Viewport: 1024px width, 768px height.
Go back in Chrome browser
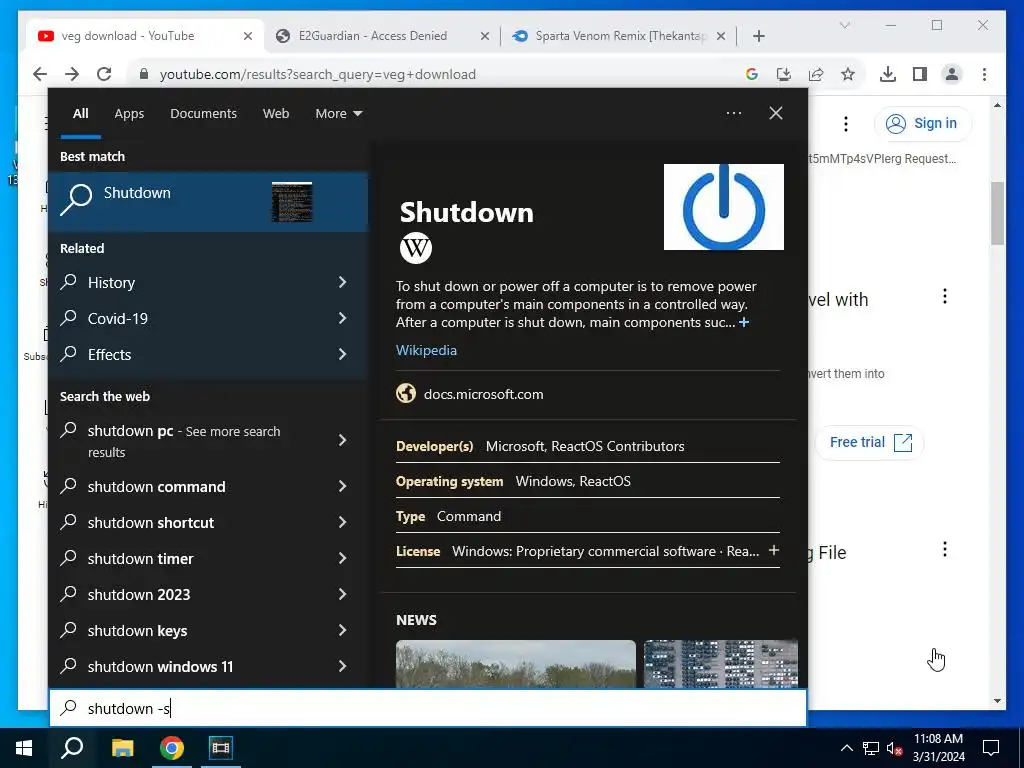click(x=40, y=74)
